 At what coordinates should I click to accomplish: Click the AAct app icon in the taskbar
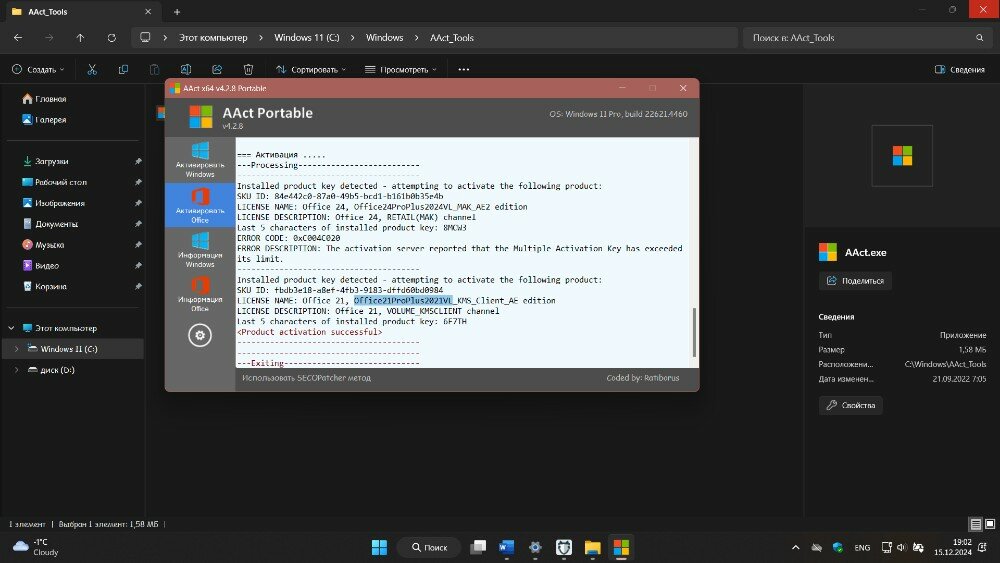point(621,547)
